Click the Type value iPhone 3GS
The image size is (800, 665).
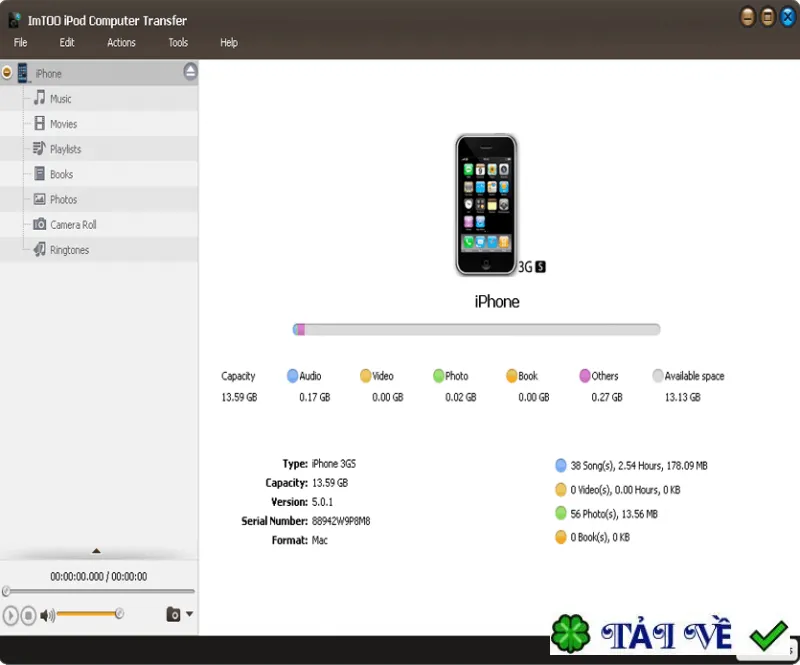(334, 464)
